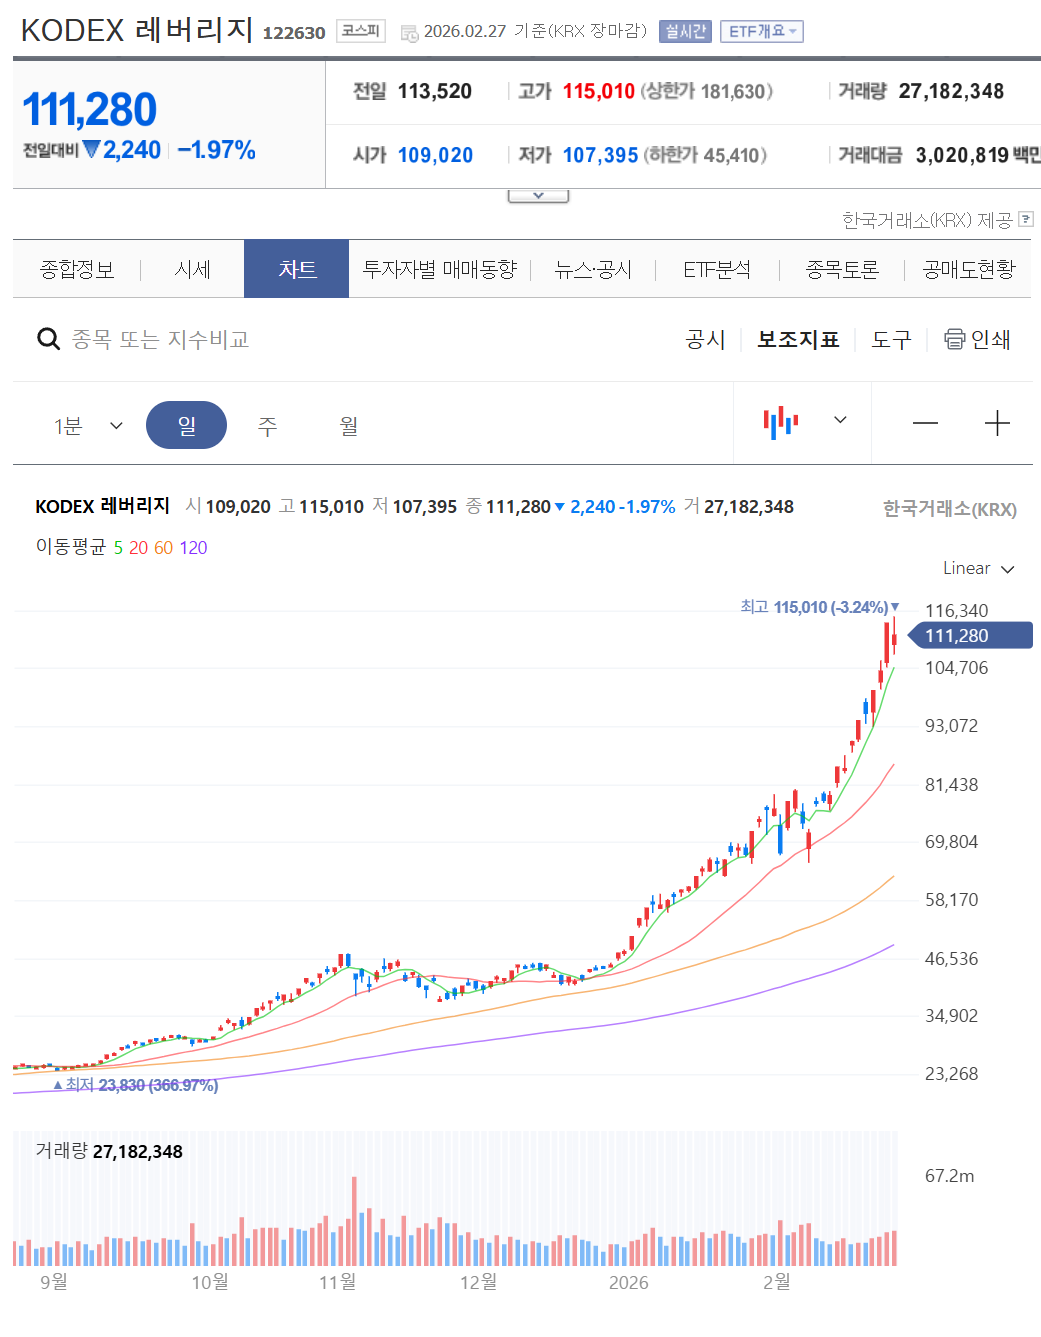Select the 일 daily period
The height and width of the screenshot is (1337, 1041).
186,425
